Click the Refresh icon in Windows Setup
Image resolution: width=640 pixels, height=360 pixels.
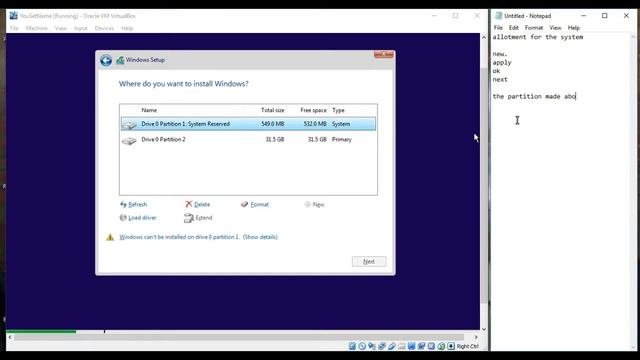[x=123, y=204]
